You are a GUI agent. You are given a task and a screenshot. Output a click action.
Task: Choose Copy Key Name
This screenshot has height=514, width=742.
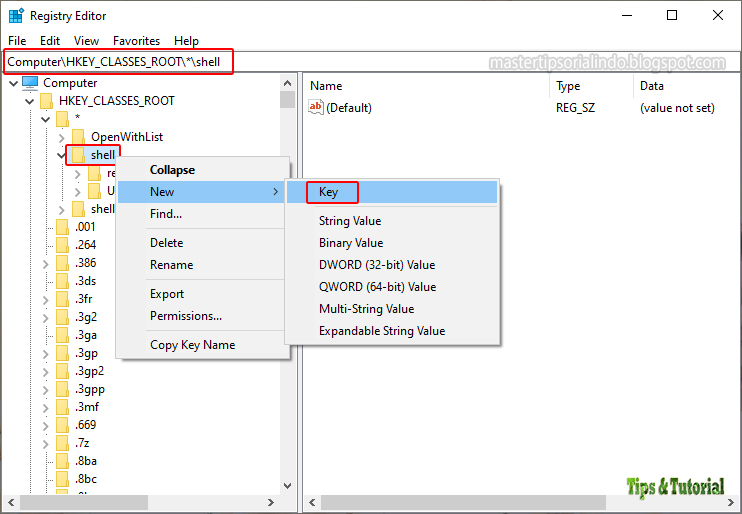[x=203, y=345]
